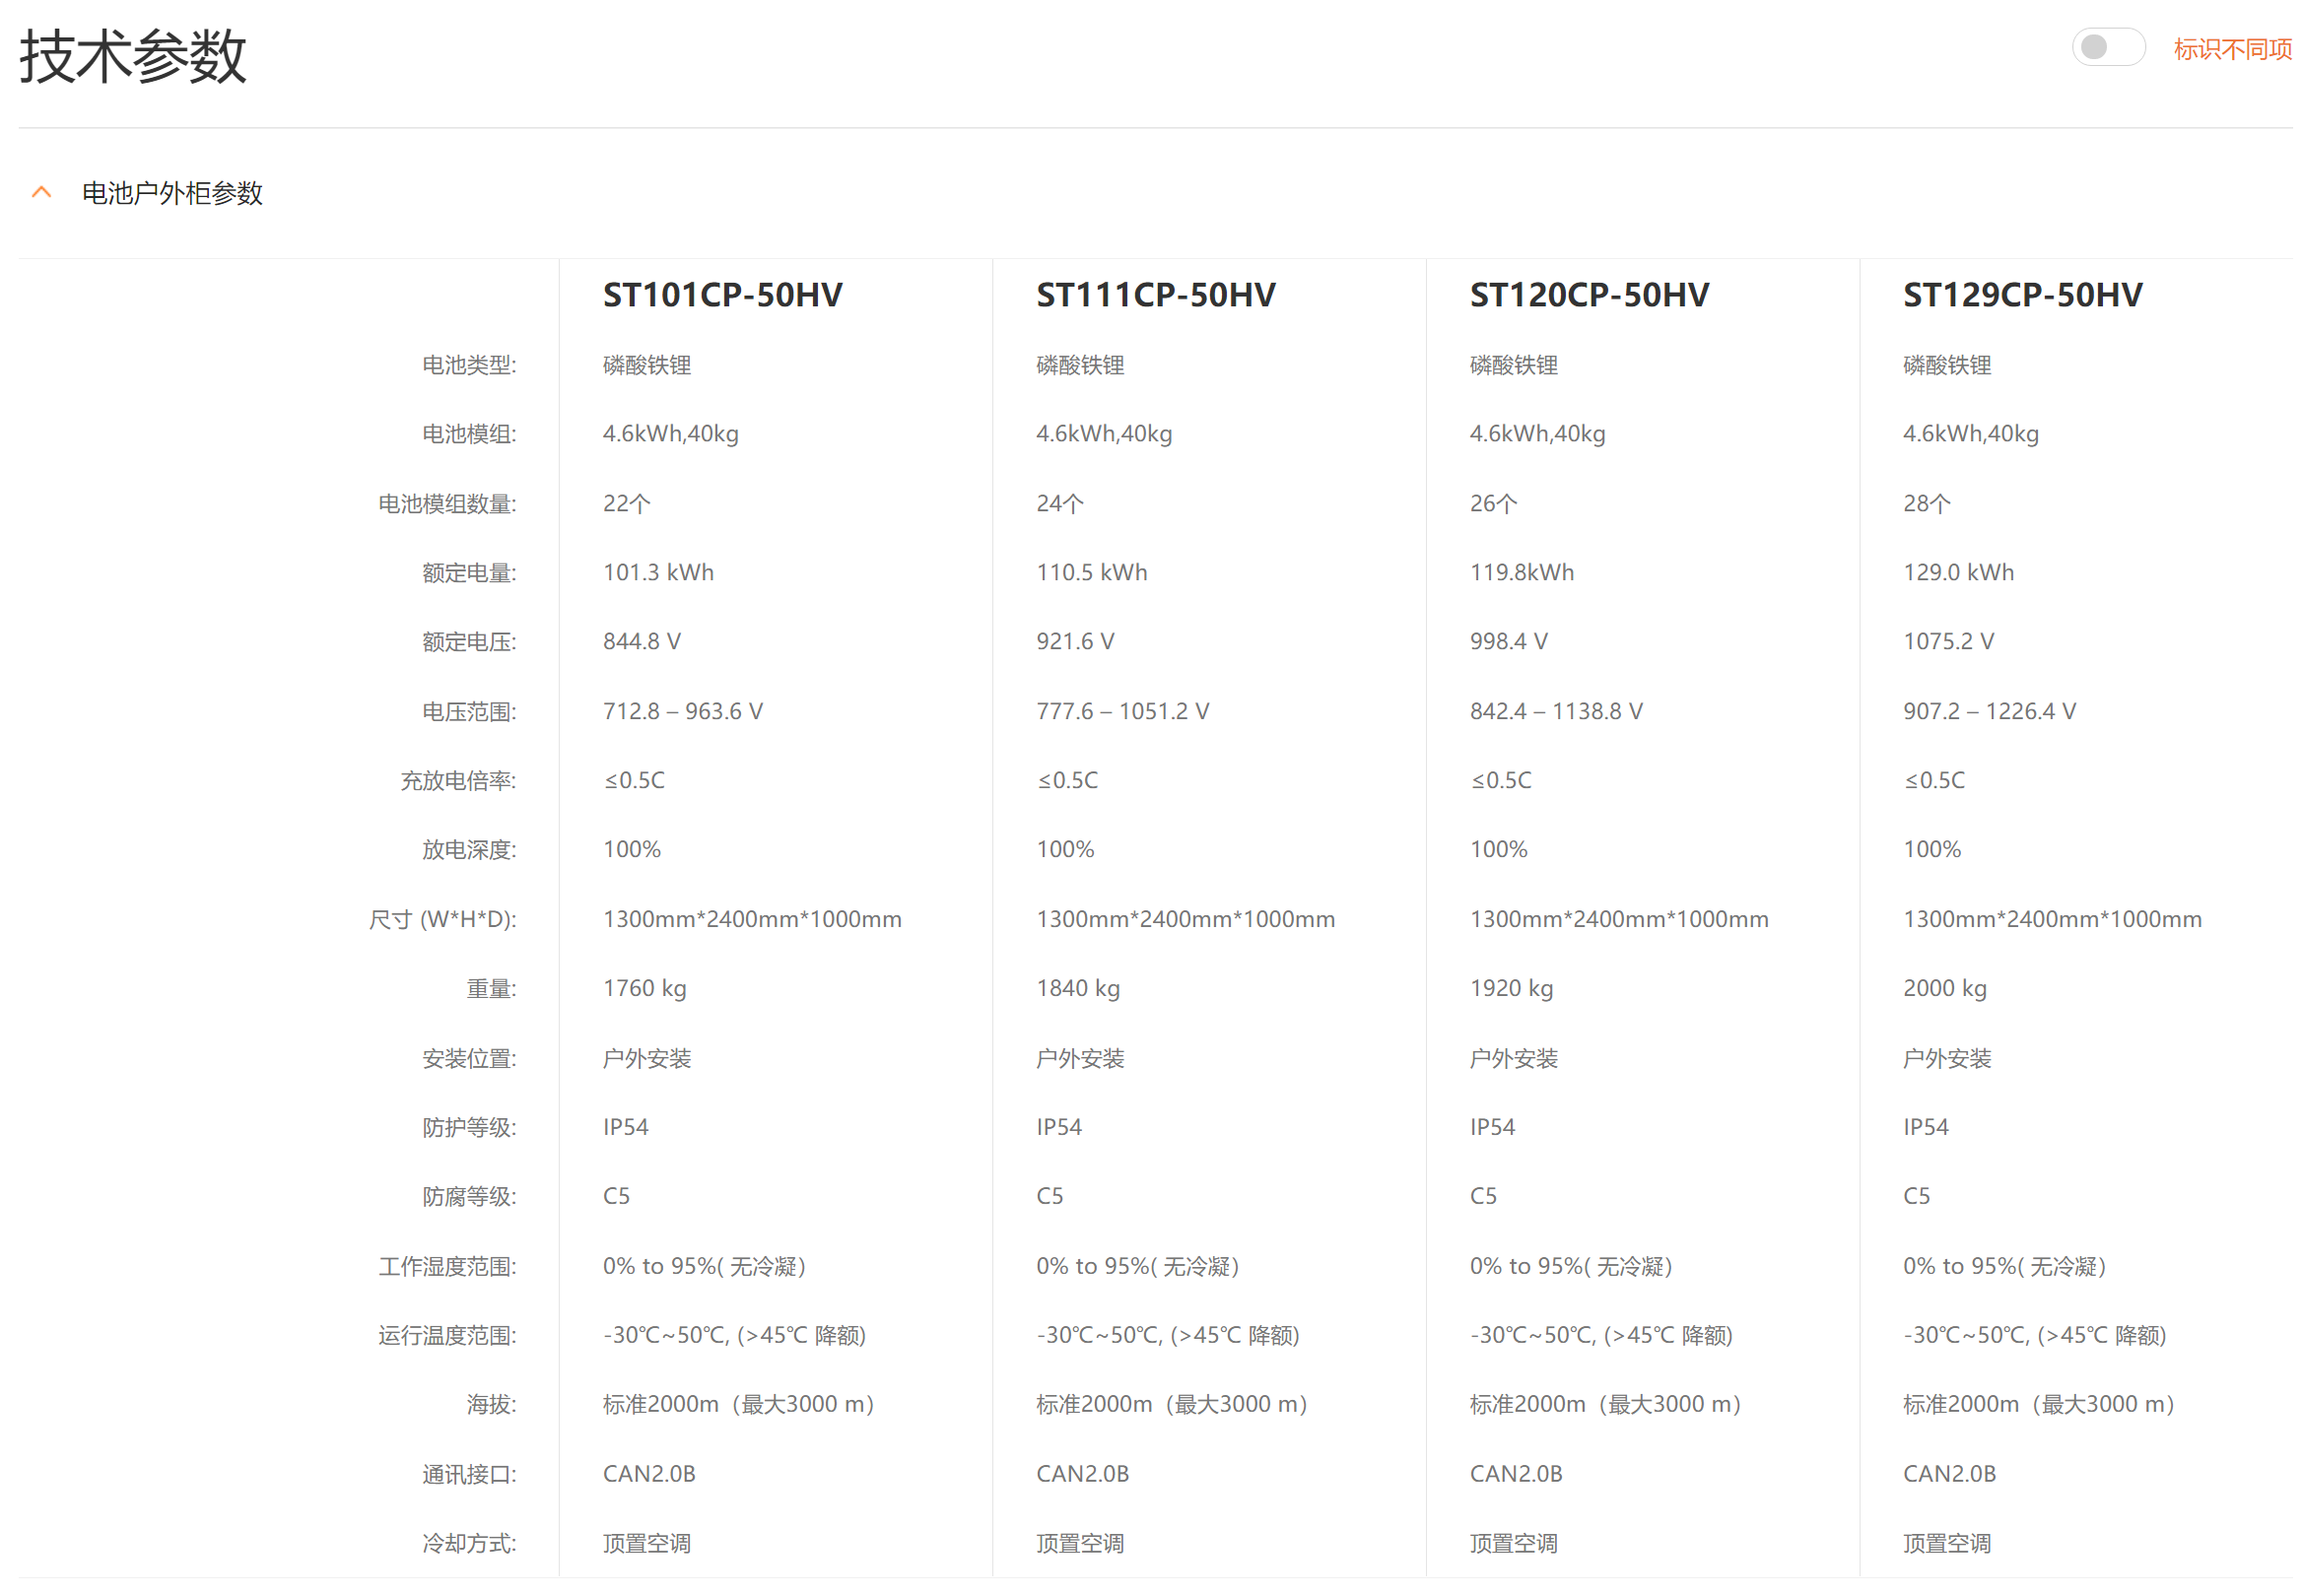The image size is (2303, 1596).
Task: Click the 额定电量 row label
Action: 468,573
